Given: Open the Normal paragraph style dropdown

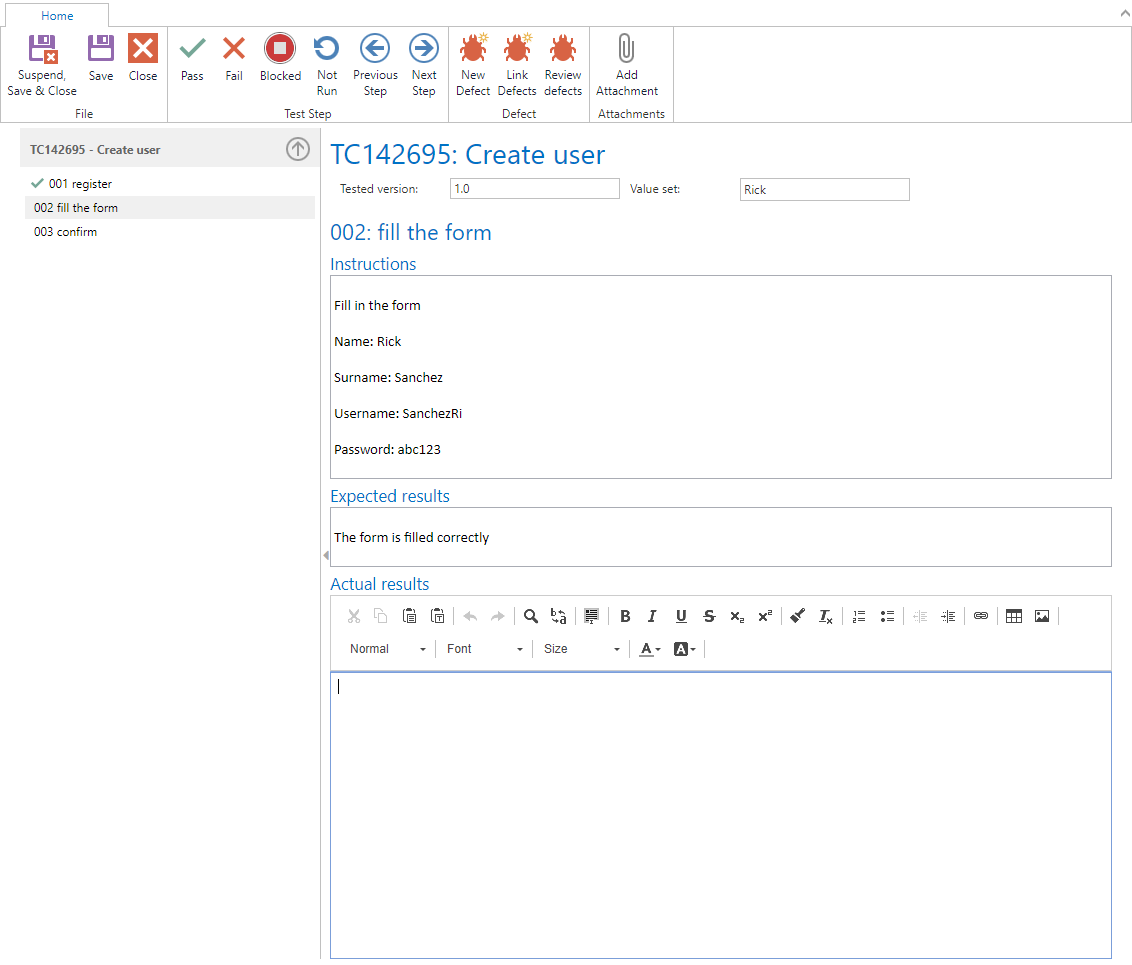Looking at the screenshot, I should coord(388,649).
